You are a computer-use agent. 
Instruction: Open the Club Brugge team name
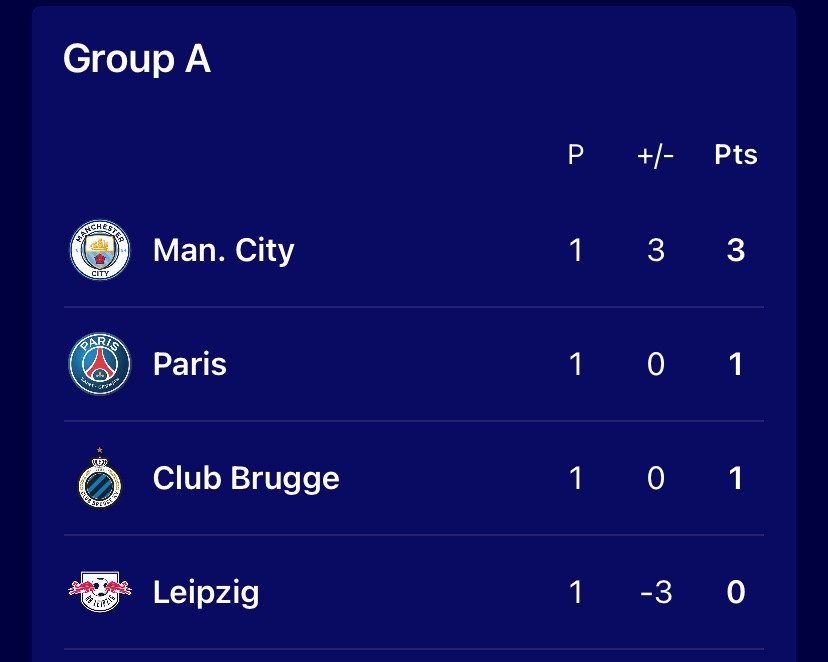pyautogui.click(x=246, y=478)
